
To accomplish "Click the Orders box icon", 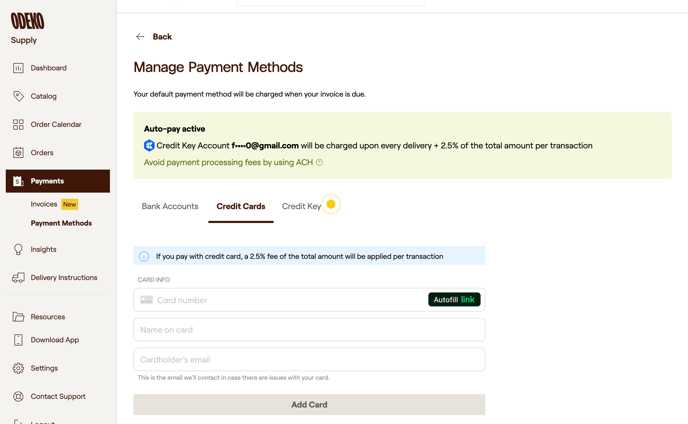I will point(18,153).
